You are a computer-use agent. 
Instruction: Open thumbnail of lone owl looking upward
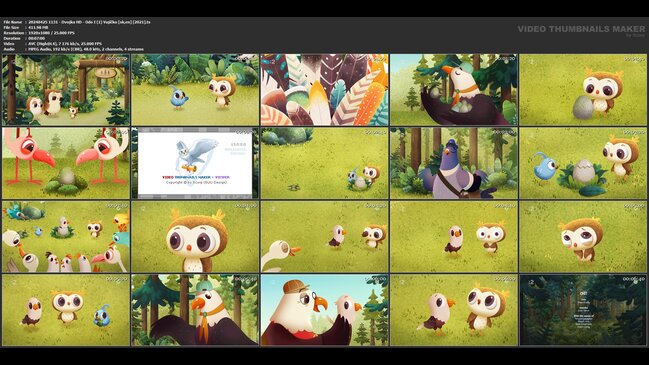583,237
